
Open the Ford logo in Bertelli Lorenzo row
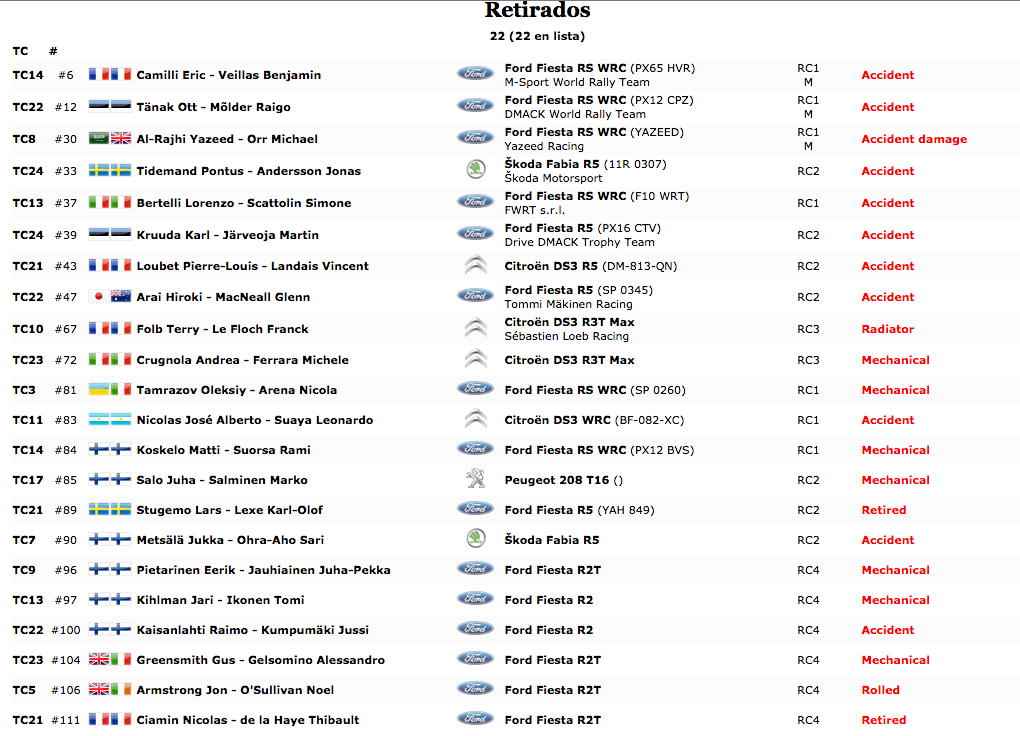coord(476,202)
